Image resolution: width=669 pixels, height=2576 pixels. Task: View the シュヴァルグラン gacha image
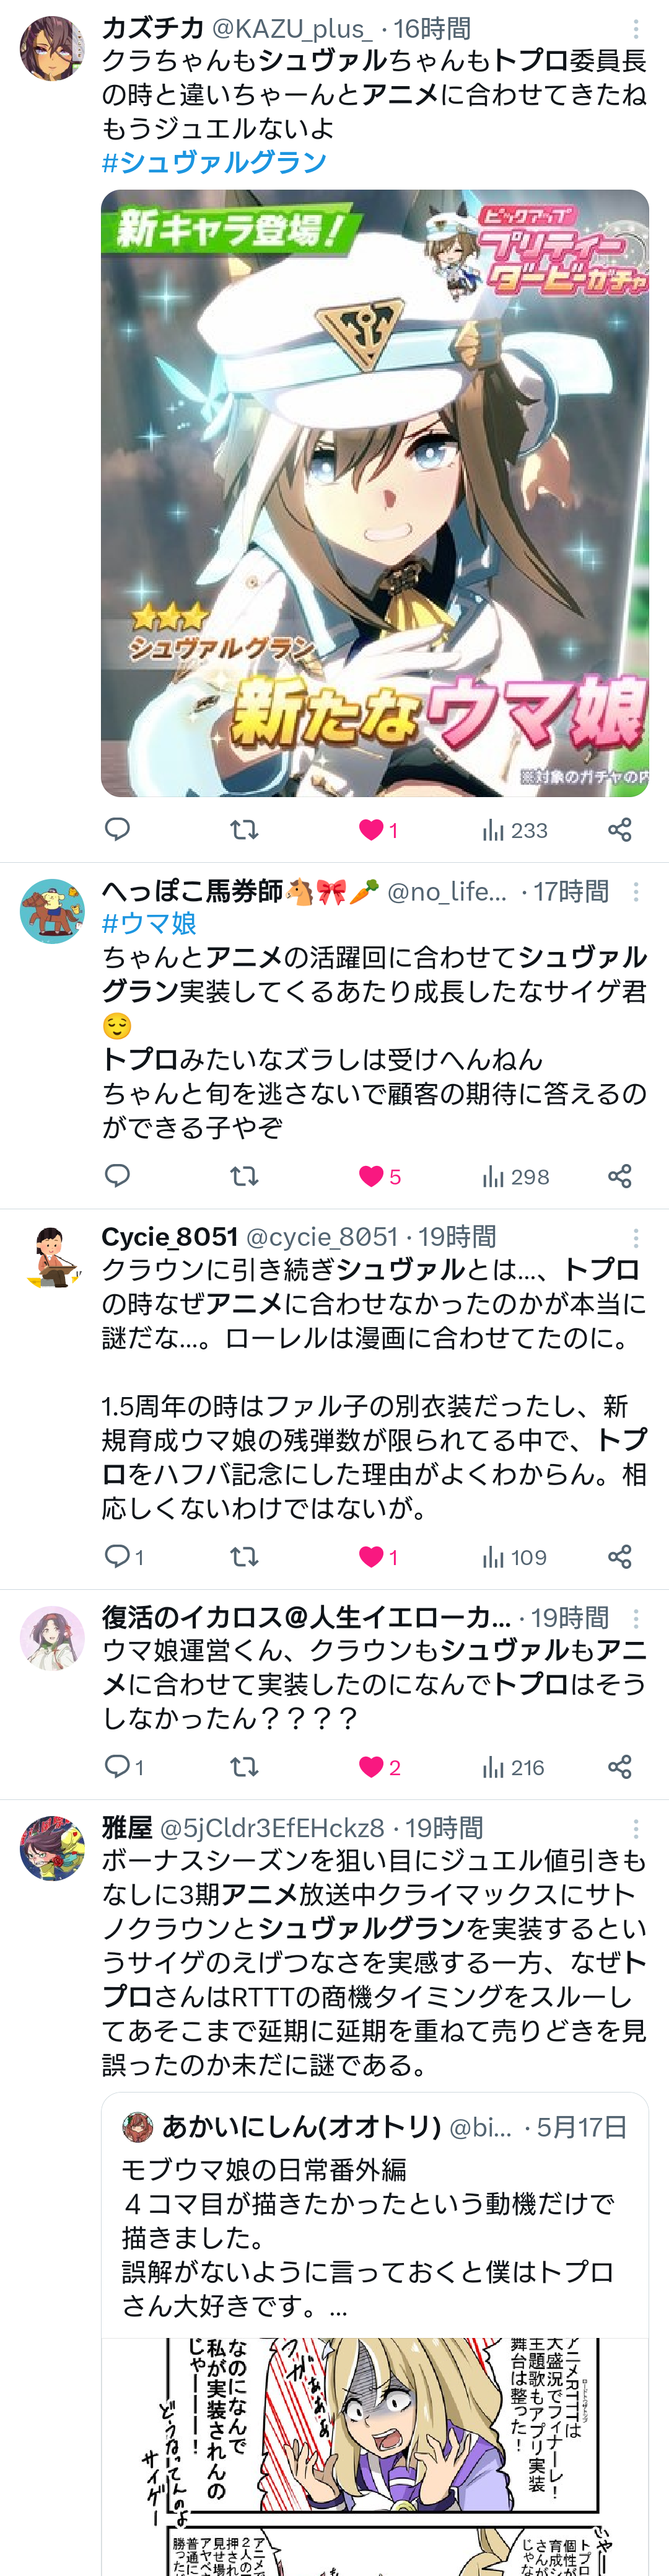coord(375,493)
